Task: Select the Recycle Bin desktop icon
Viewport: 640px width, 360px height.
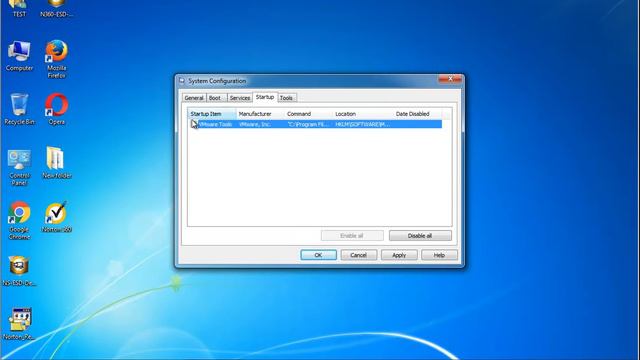Action: pos(19,109)
